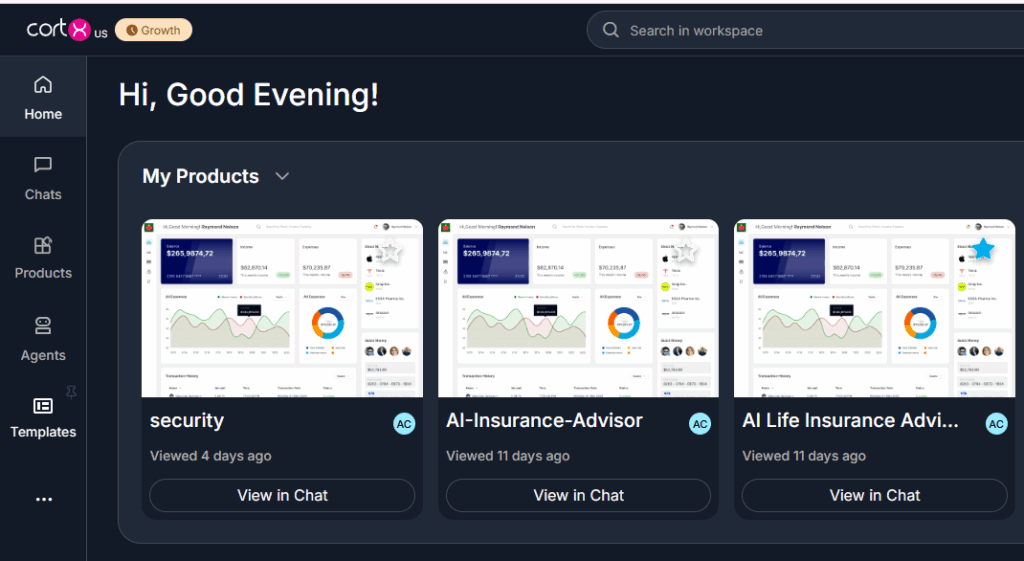Click View in Chat for AI-Insurance-Advisor
The height and width of the screenshot is (561, 1024).
(x=578, y=495)
